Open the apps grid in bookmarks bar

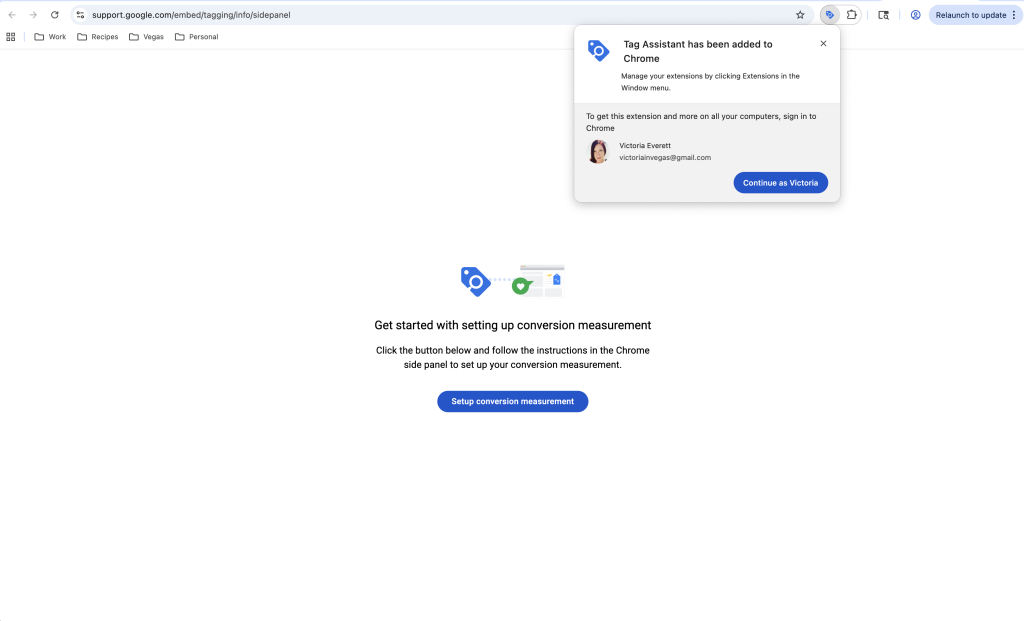click(11, 37)
